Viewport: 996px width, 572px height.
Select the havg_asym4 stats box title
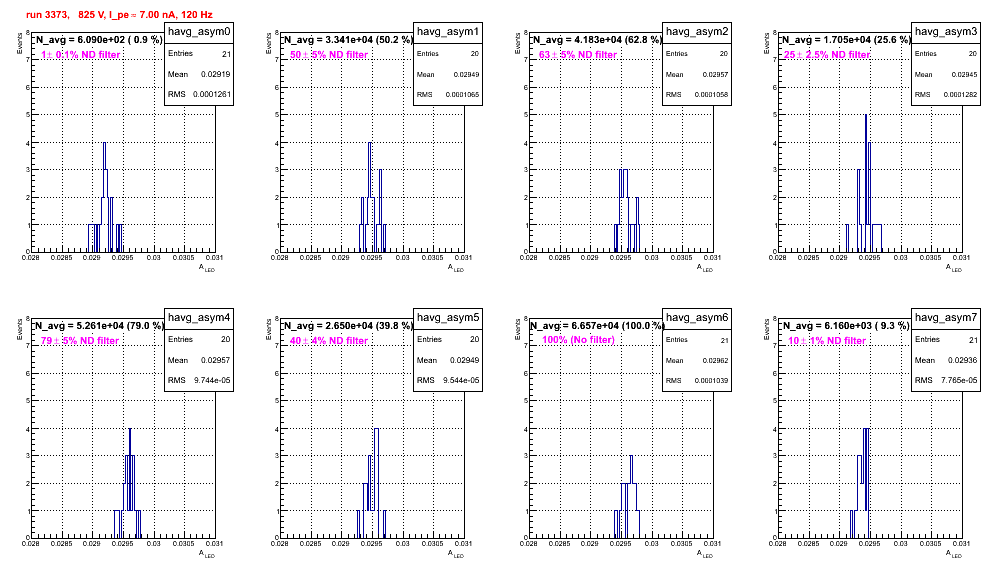[x=199, y=318]
